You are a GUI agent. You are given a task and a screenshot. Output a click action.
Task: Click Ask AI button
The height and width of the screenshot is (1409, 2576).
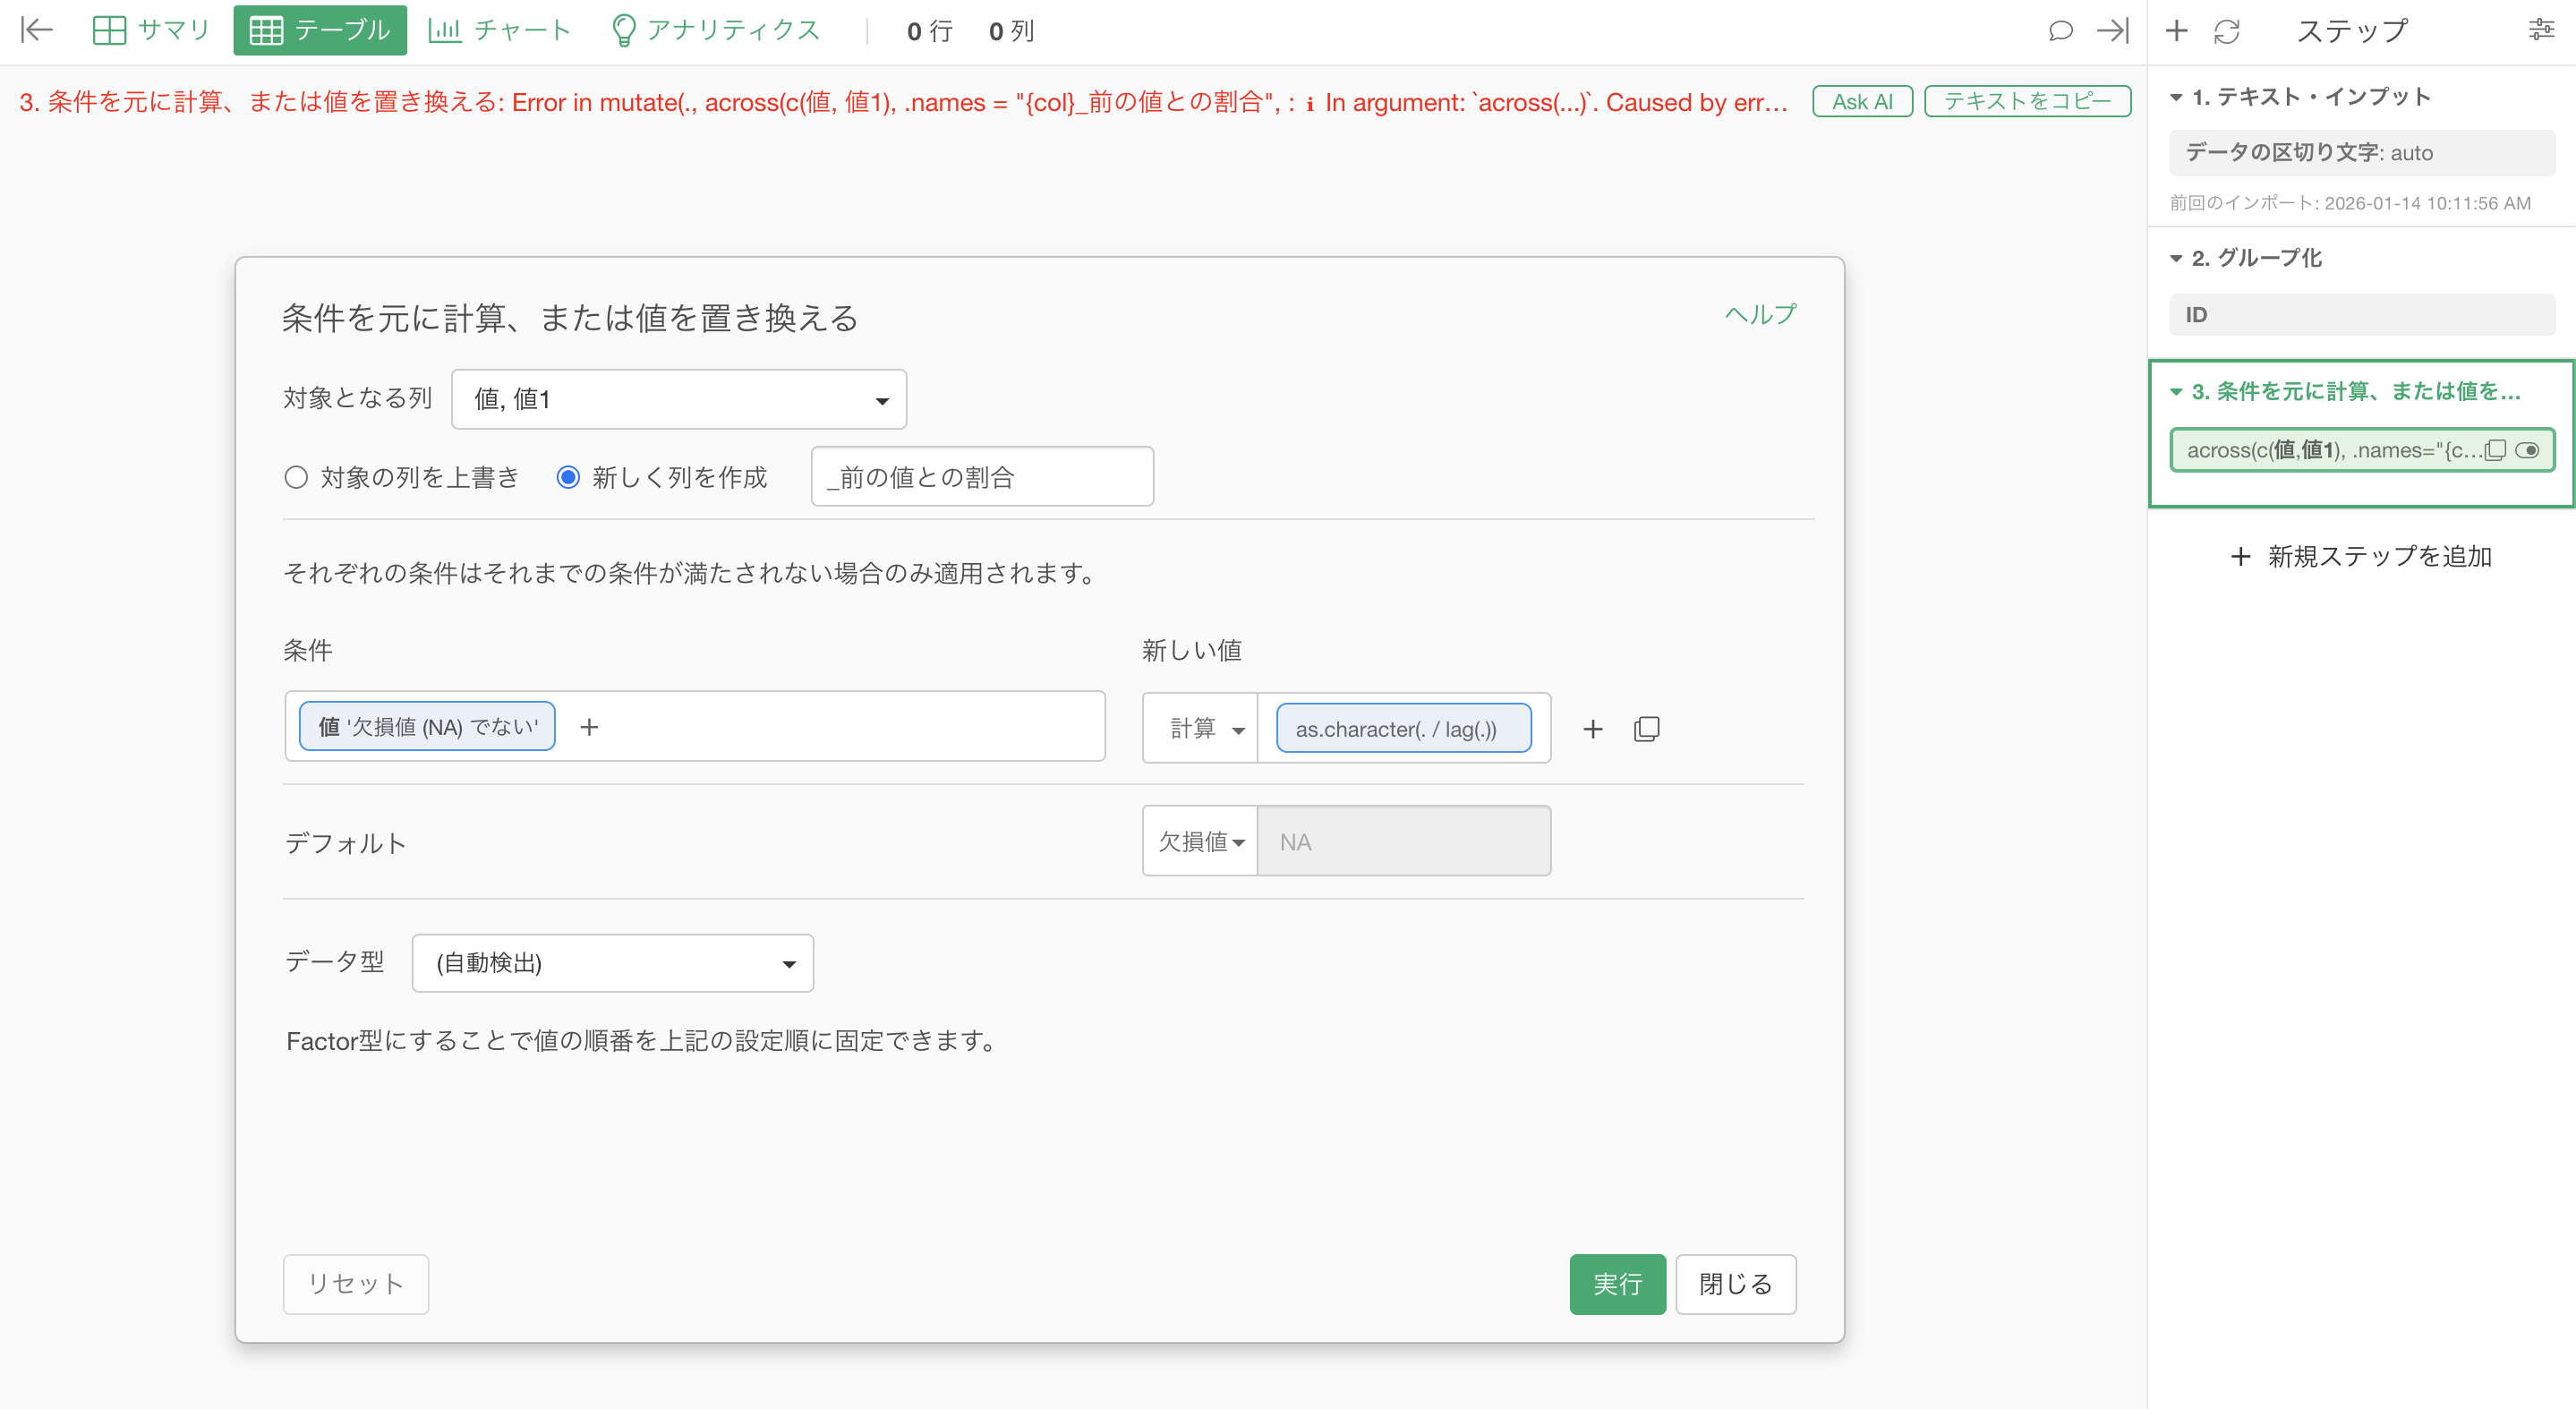pyautogui.click(x=1861, y=101)
